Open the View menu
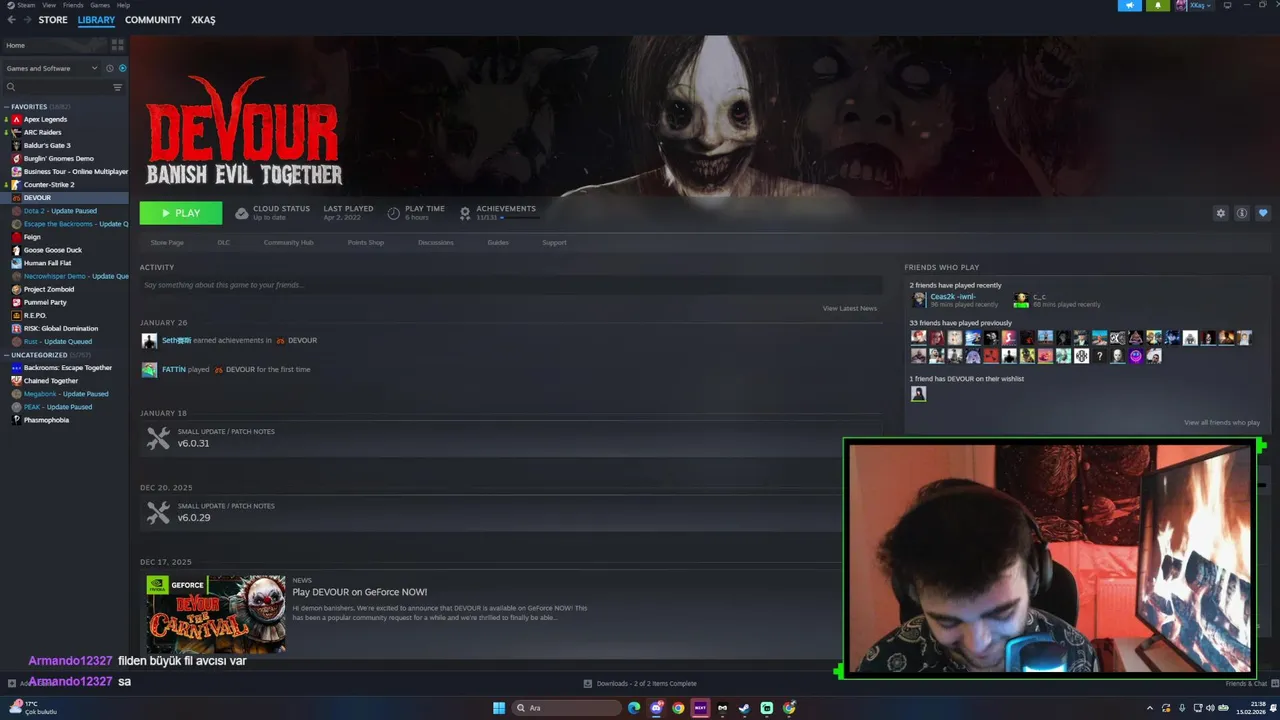 click(x=49, y=5)
